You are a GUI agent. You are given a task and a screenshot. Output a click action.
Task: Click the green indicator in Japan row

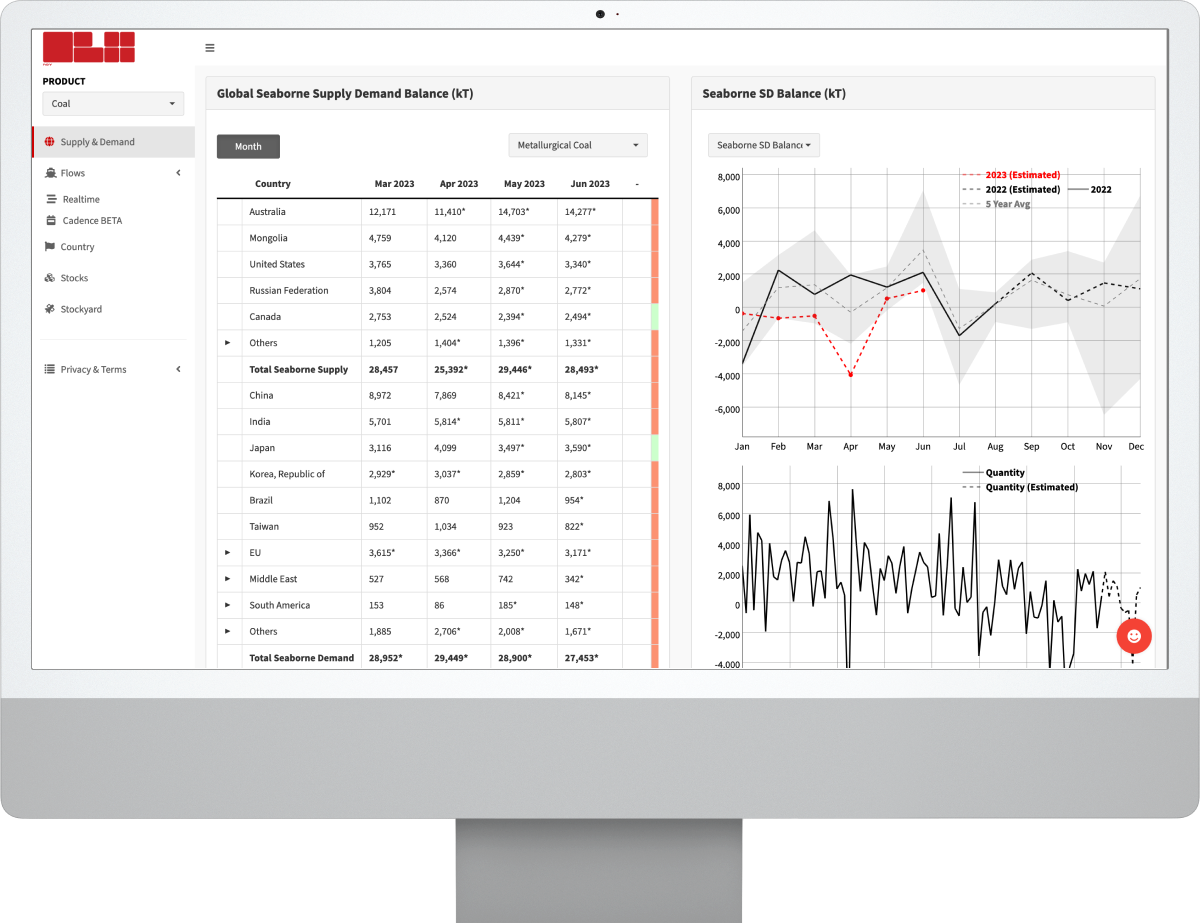point(655,448)
